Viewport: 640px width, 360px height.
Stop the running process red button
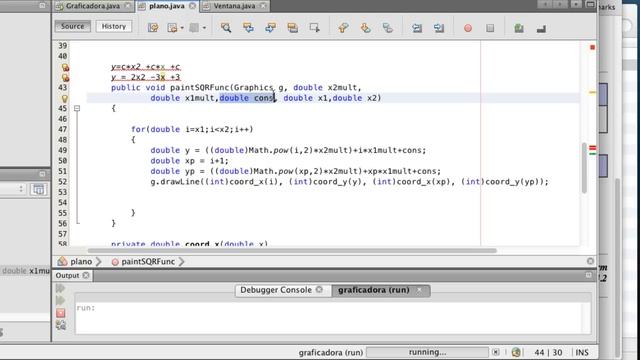point(61,313)
